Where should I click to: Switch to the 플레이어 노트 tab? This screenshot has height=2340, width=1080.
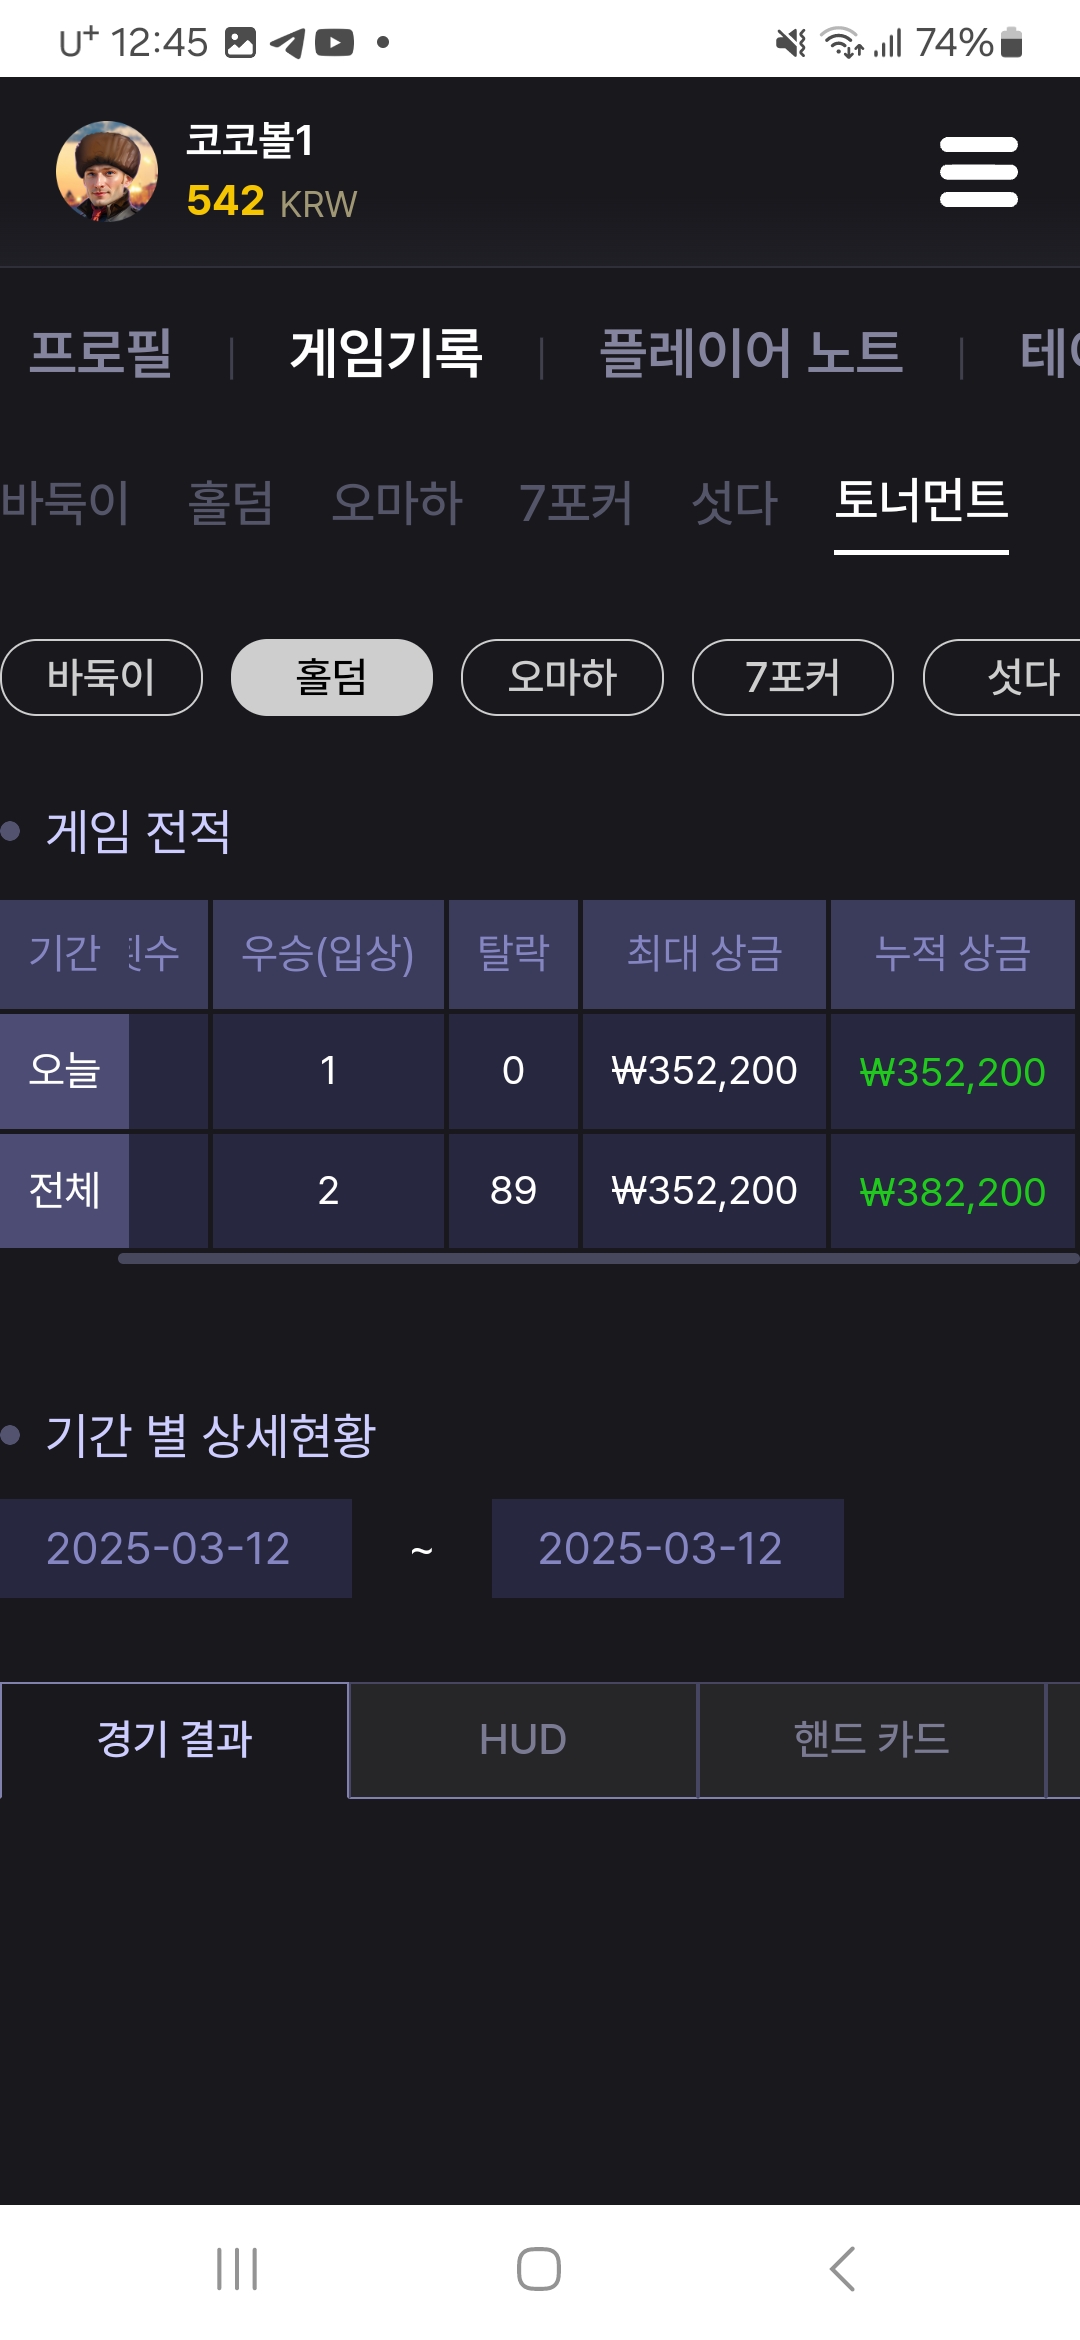pyautogui.click(x=751, y=353)
